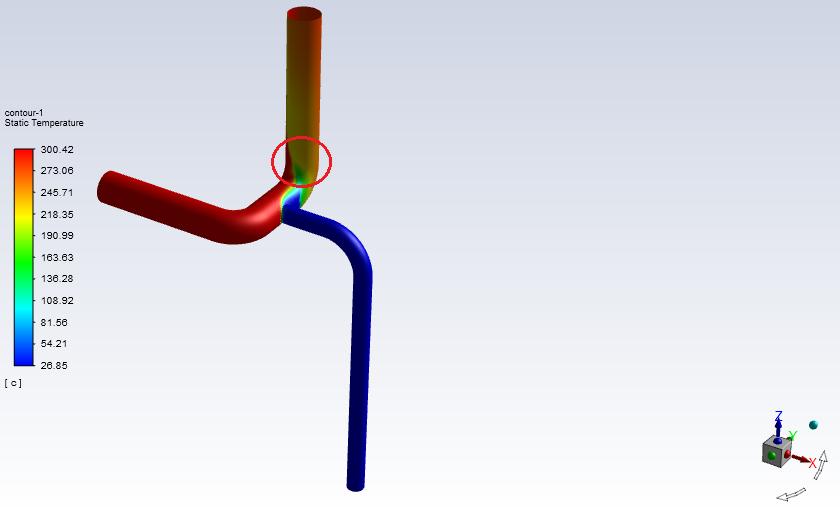Click the upward rotate arrow beside triad
The image size is (840, 507).
pyautogui.click(x=822, y=465)
